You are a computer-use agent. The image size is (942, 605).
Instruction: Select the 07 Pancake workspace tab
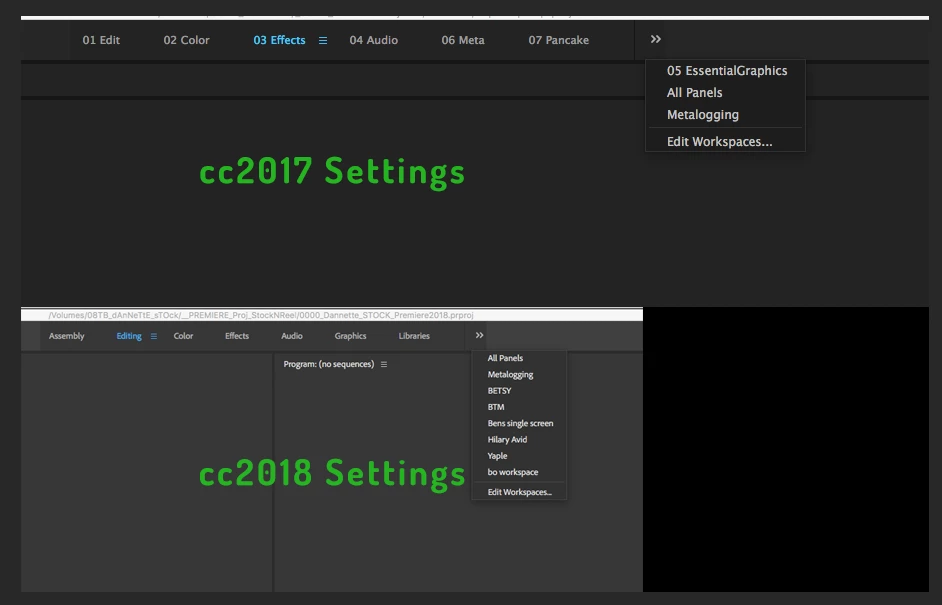pyautogui.click(x=558, y=40)
